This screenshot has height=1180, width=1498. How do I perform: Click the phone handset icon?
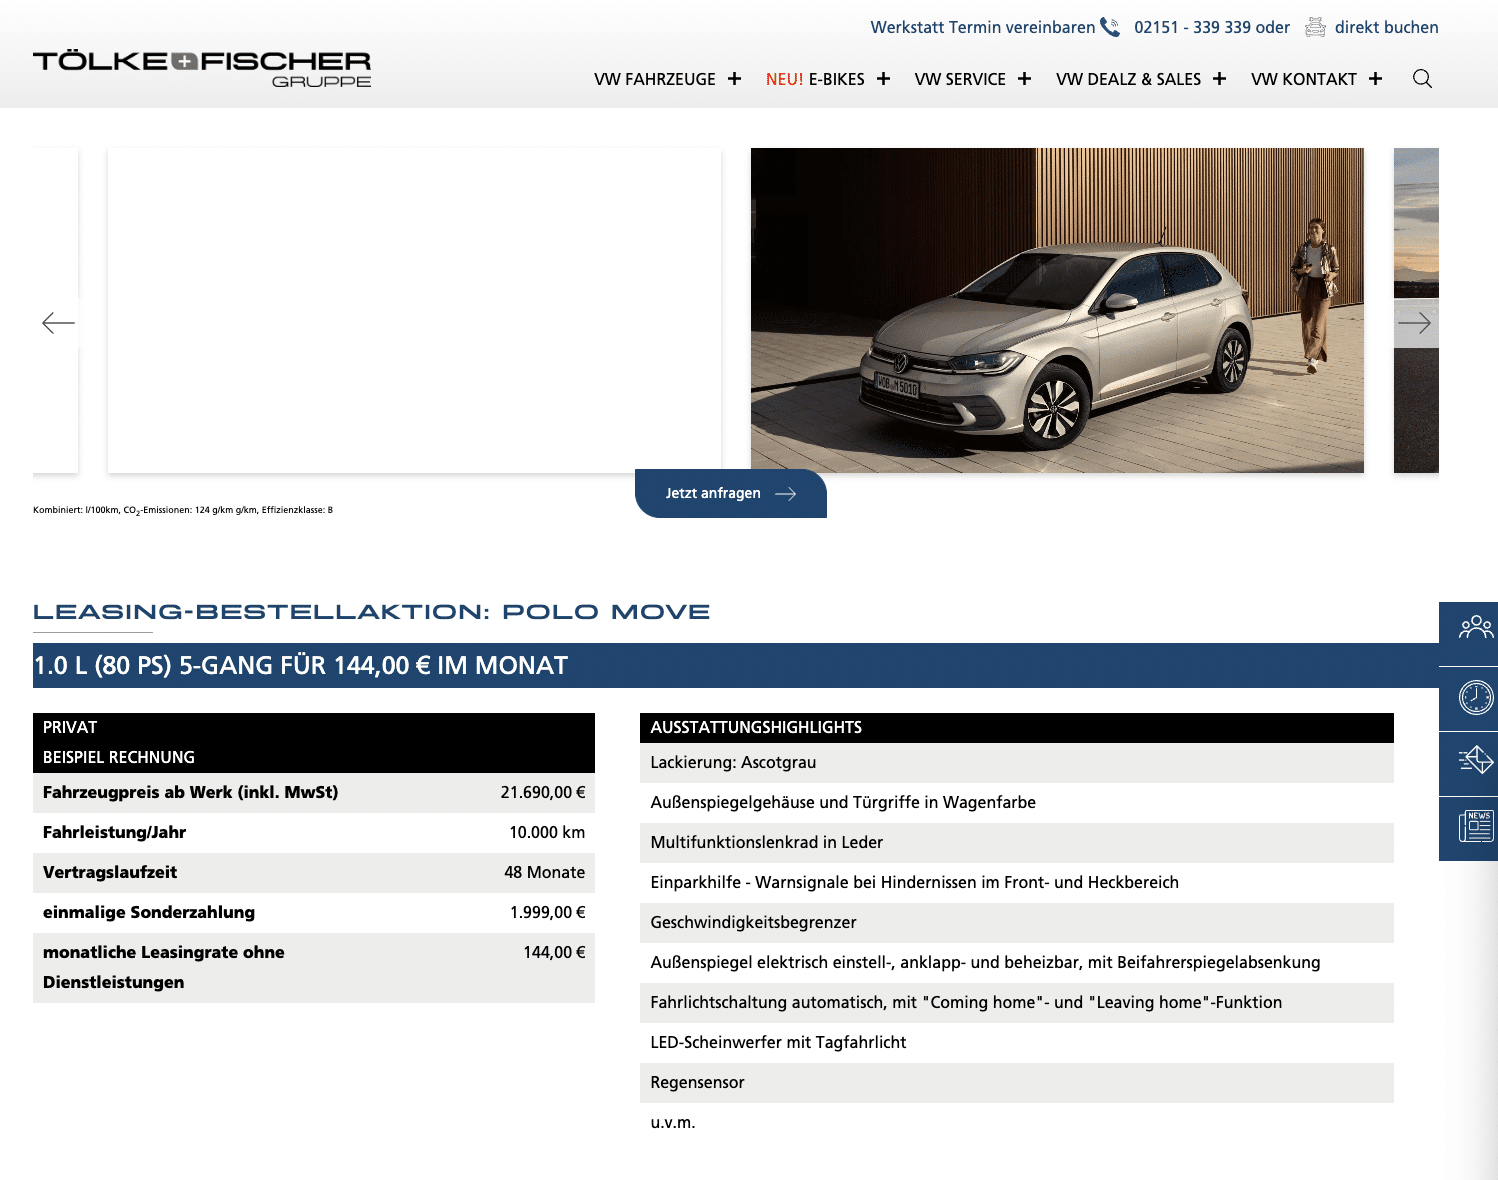point(1110,27)
